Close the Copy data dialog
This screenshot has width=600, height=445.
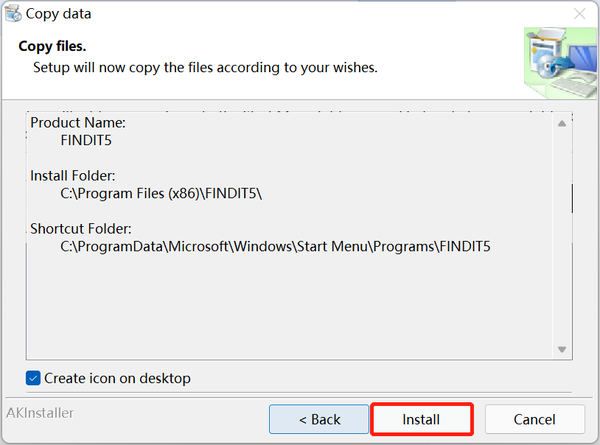579,14
